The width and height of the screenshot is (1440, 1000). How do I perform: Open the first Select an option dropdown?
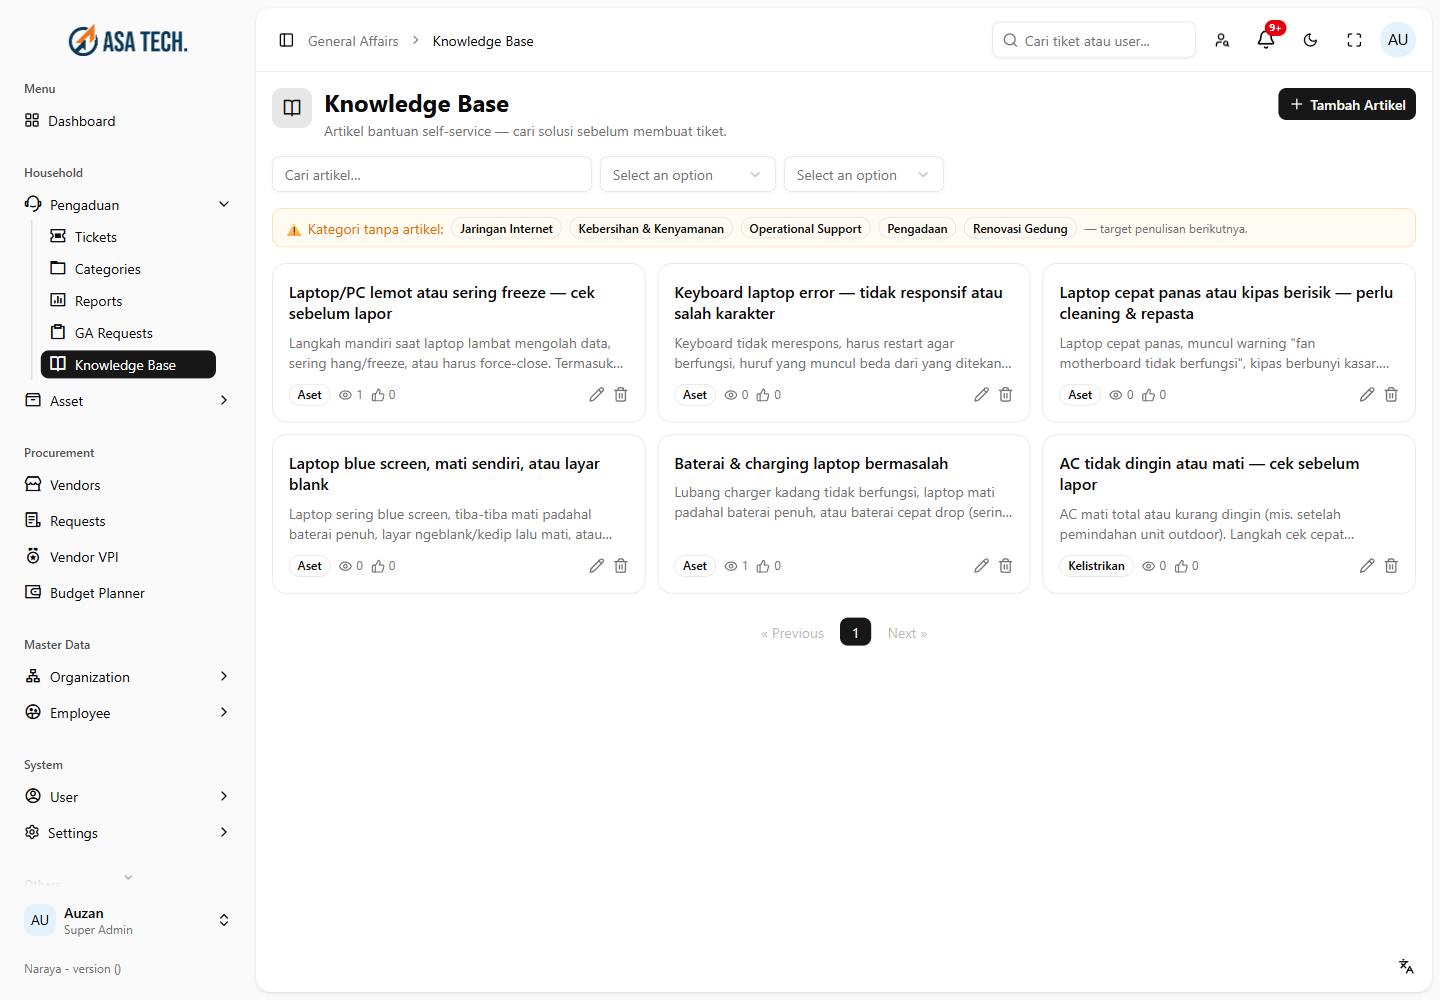tap(688, 175)
